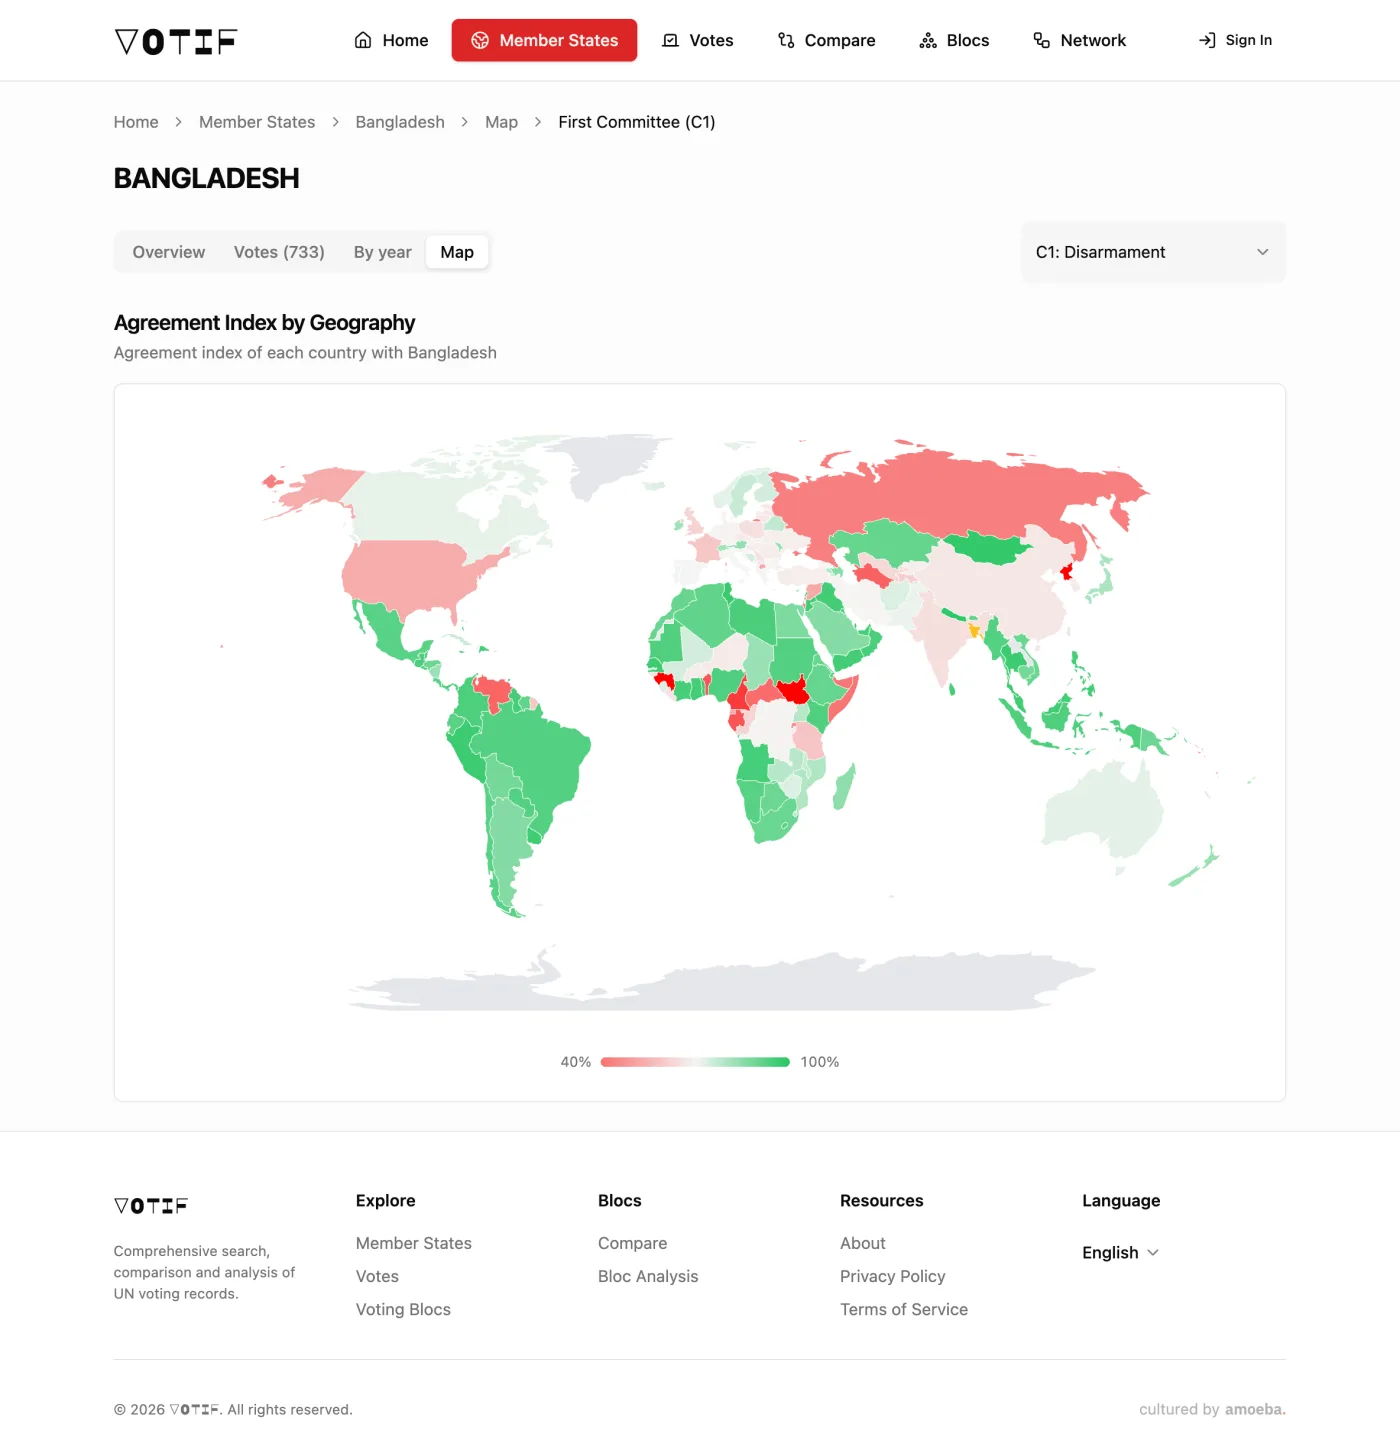Click Home in the breadcrumb

[x=136, y=122]
